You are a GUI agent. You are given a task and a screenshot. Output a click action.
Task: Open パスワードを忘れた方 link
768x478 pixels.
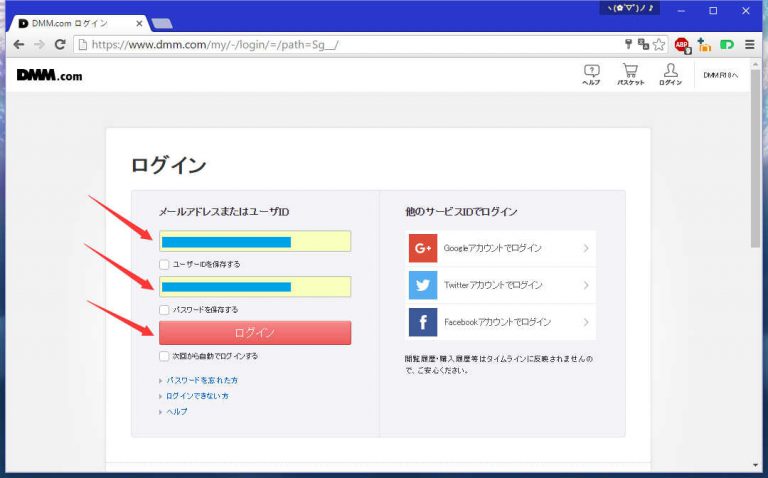coord(202,380)
